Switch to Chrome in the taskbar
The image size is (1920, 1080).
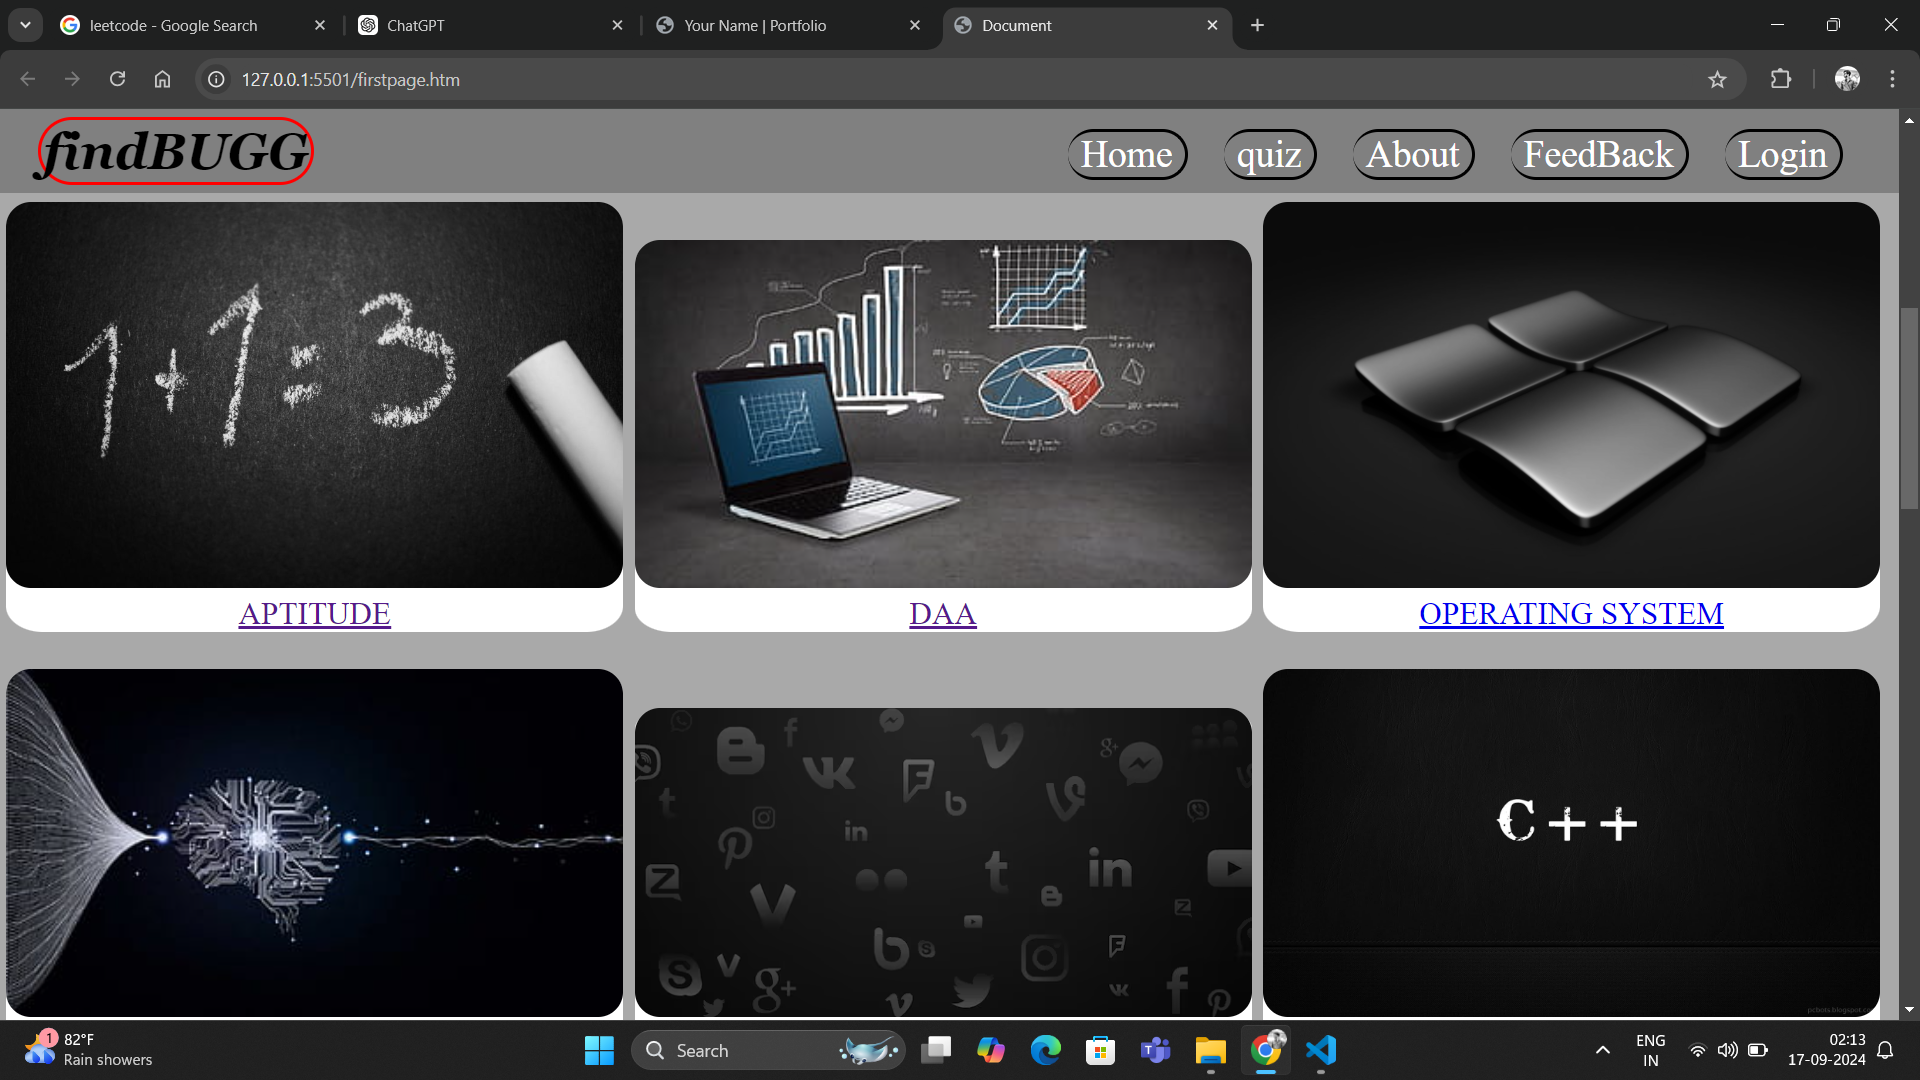(x=1266, y=1050)
